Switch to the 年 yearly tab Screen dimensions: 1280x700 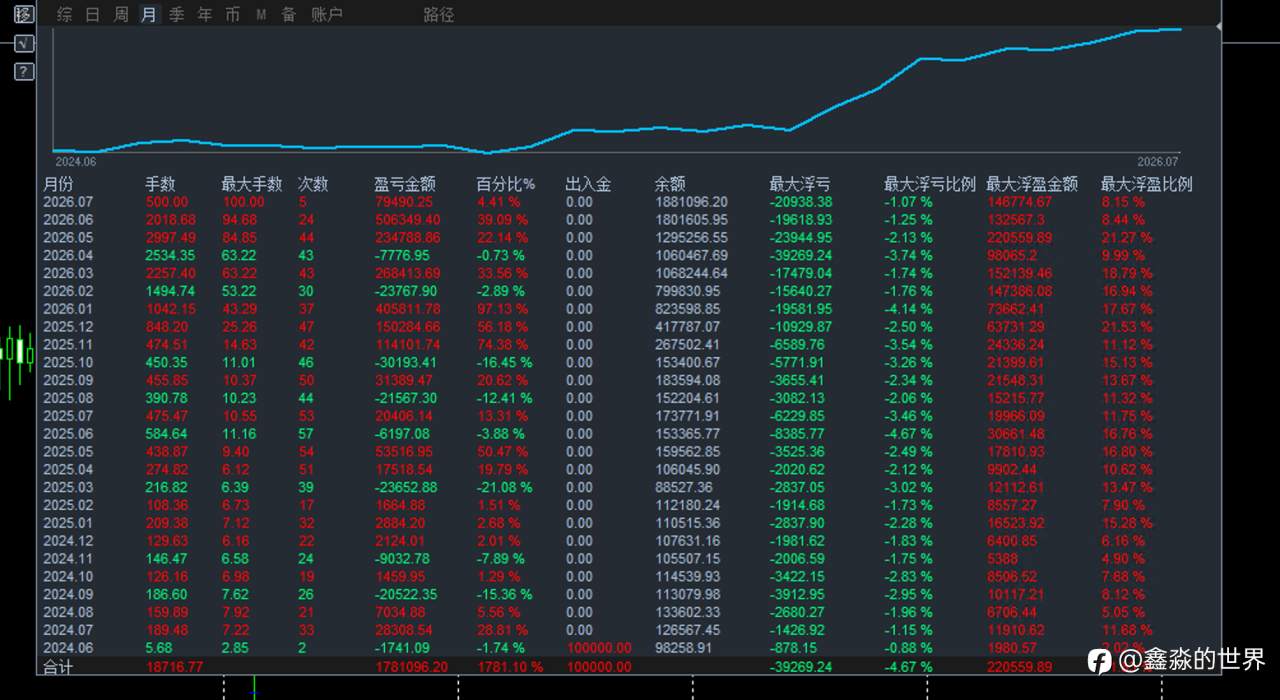[x=205, y=15]
